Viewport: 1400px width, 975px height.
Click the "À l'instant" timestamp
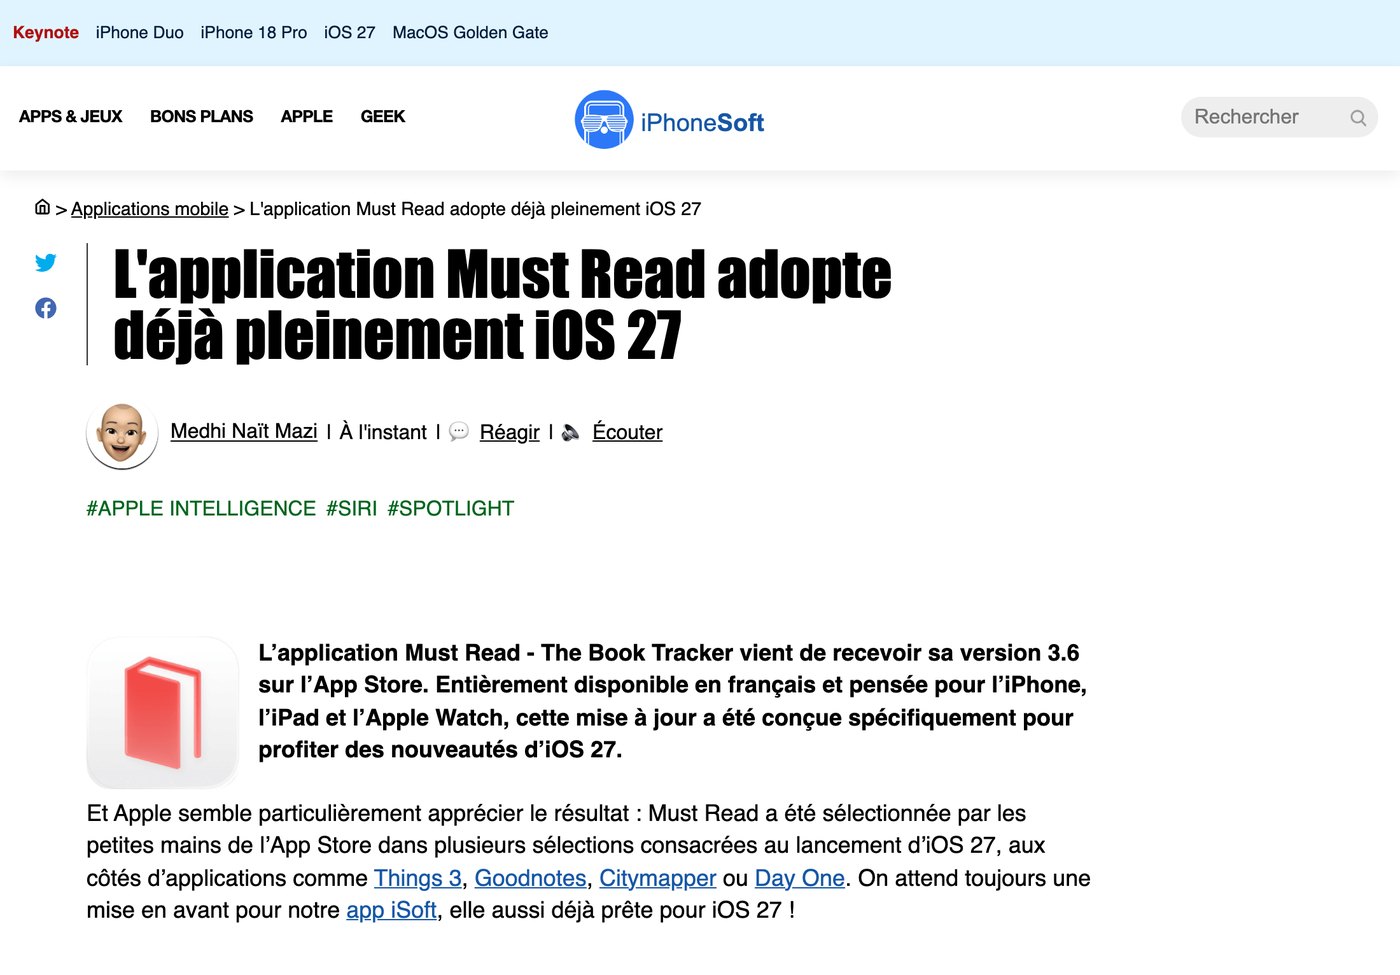(383, 432)
